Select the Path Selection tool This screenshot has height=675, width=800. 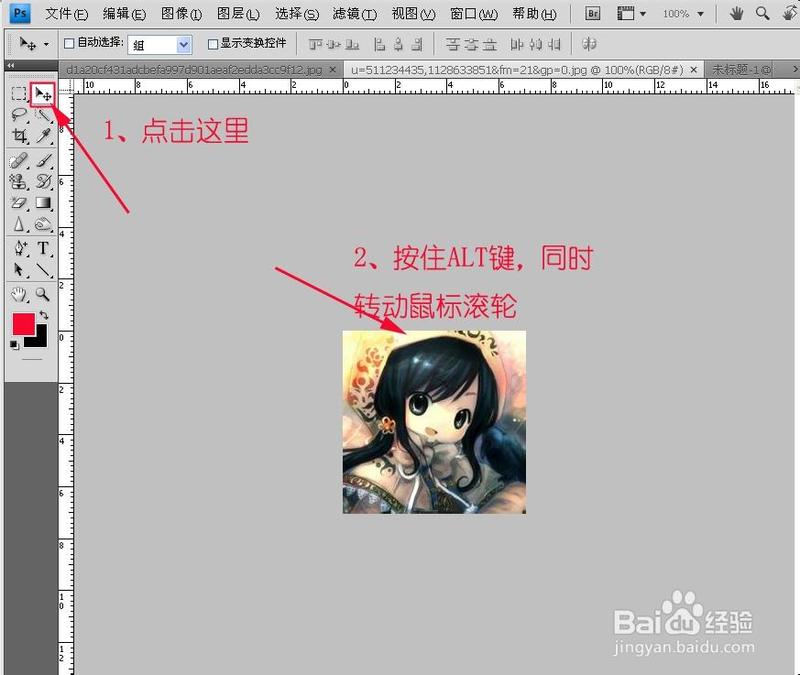[19, 269]
